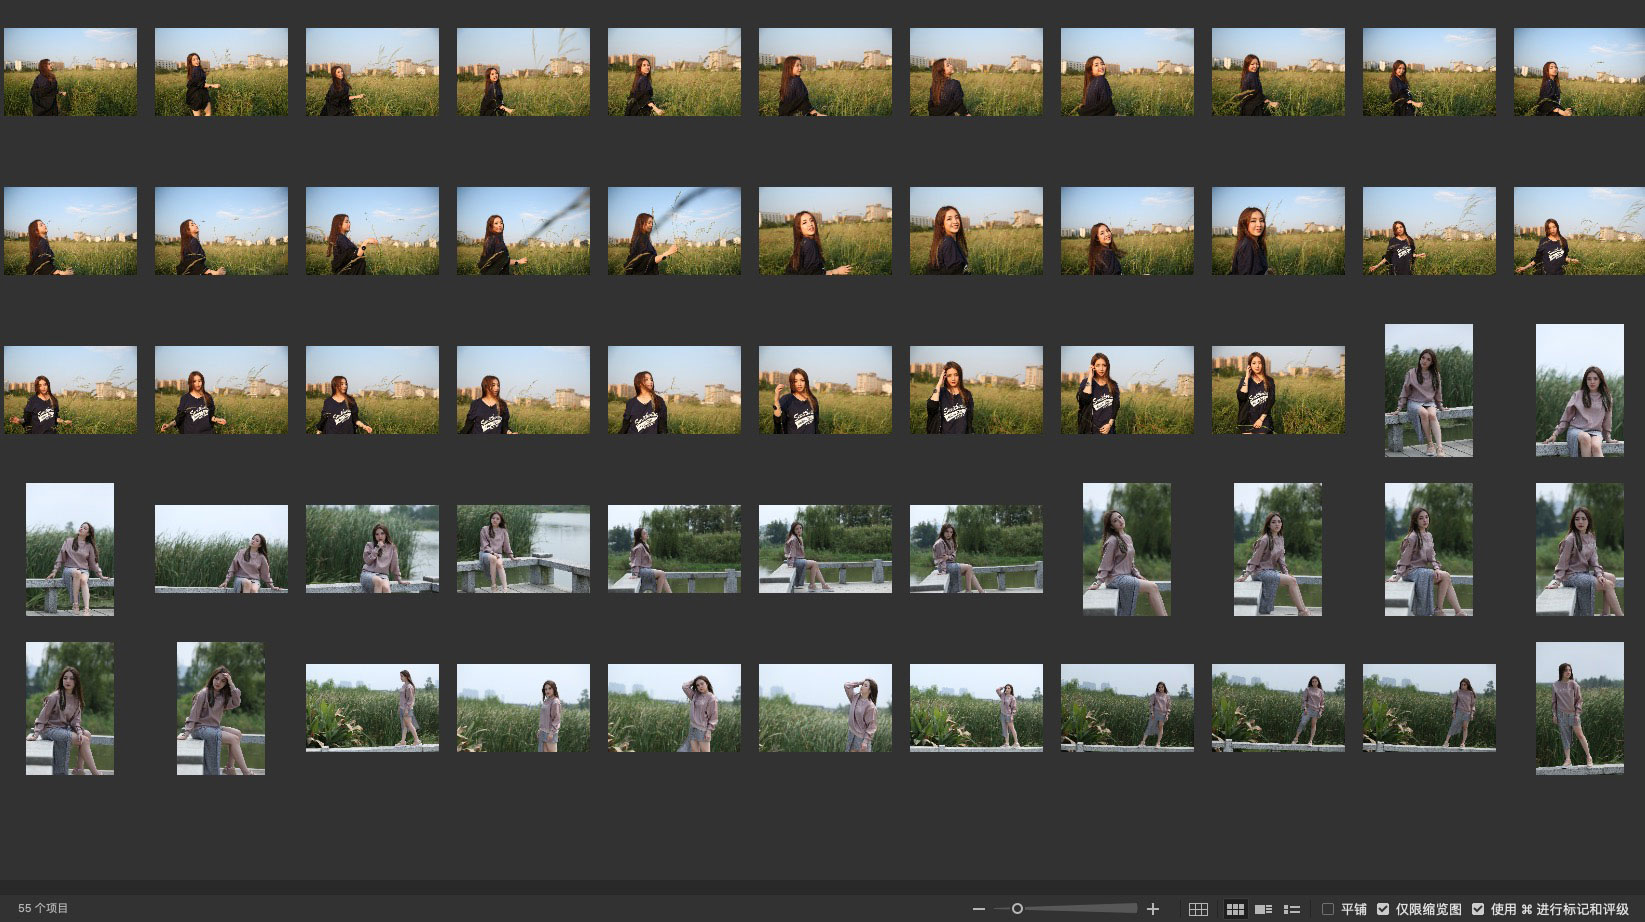Select the first thumbnail in the bottom row

(70, 708)
